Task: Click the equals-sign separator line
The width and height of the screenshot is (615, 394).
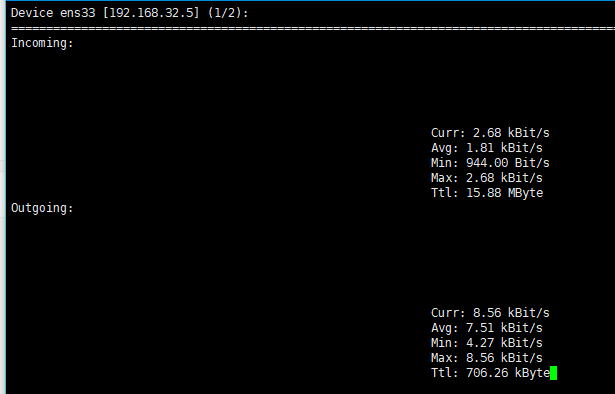Action: point(313,28)
